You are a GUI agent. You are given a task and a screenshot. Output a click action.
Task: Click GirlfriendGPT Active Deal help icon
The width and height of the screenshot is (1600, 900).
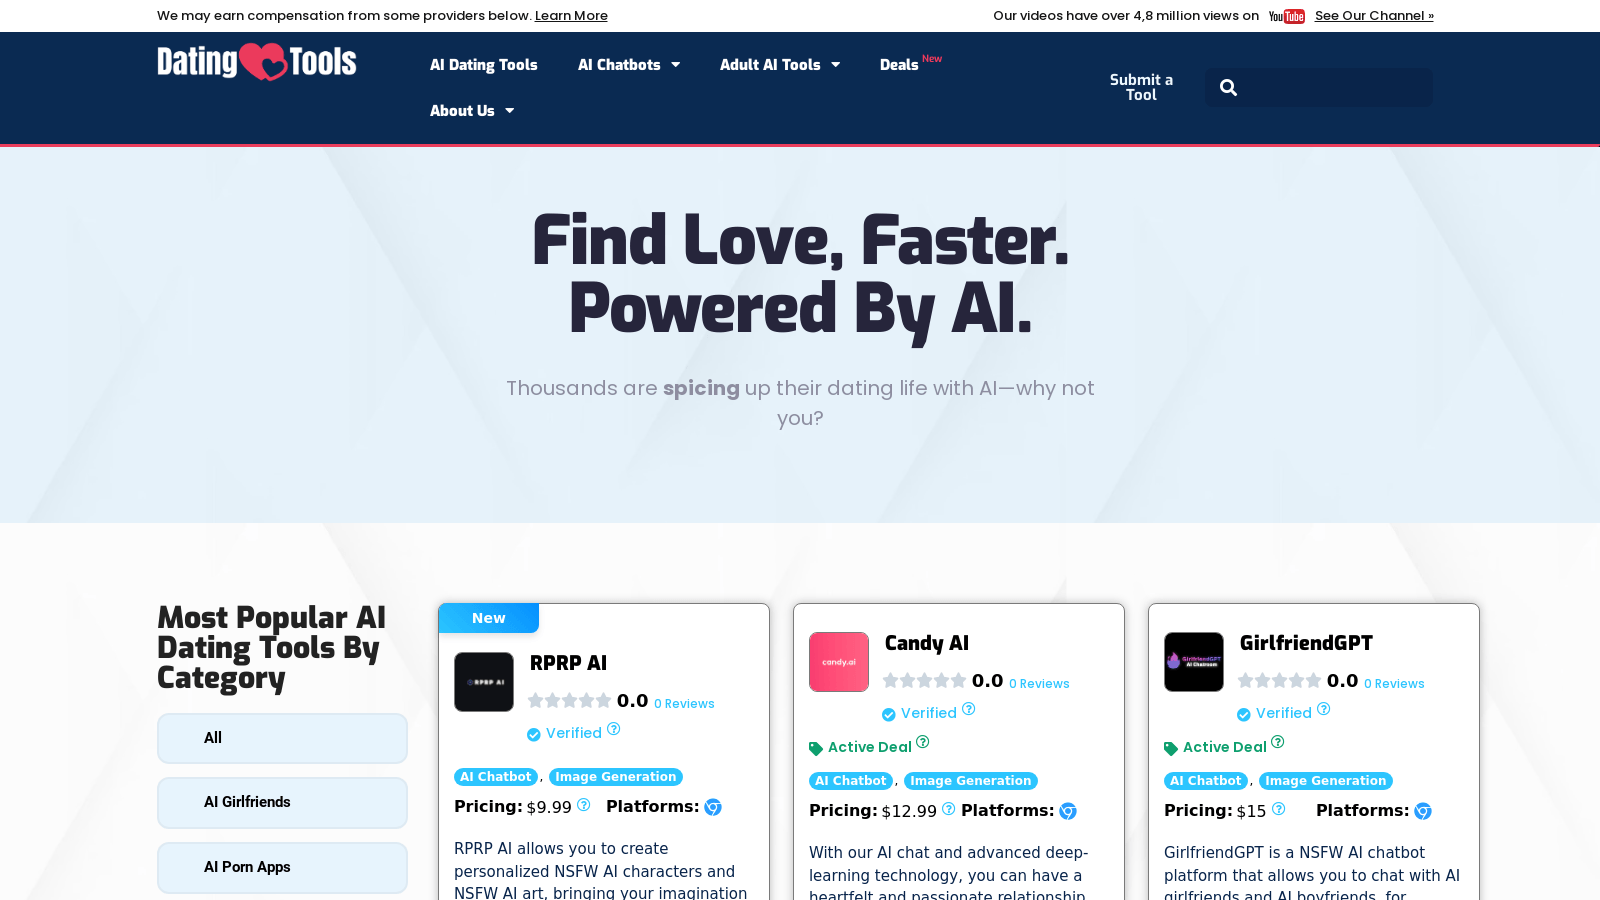(x=1278, y=742)
